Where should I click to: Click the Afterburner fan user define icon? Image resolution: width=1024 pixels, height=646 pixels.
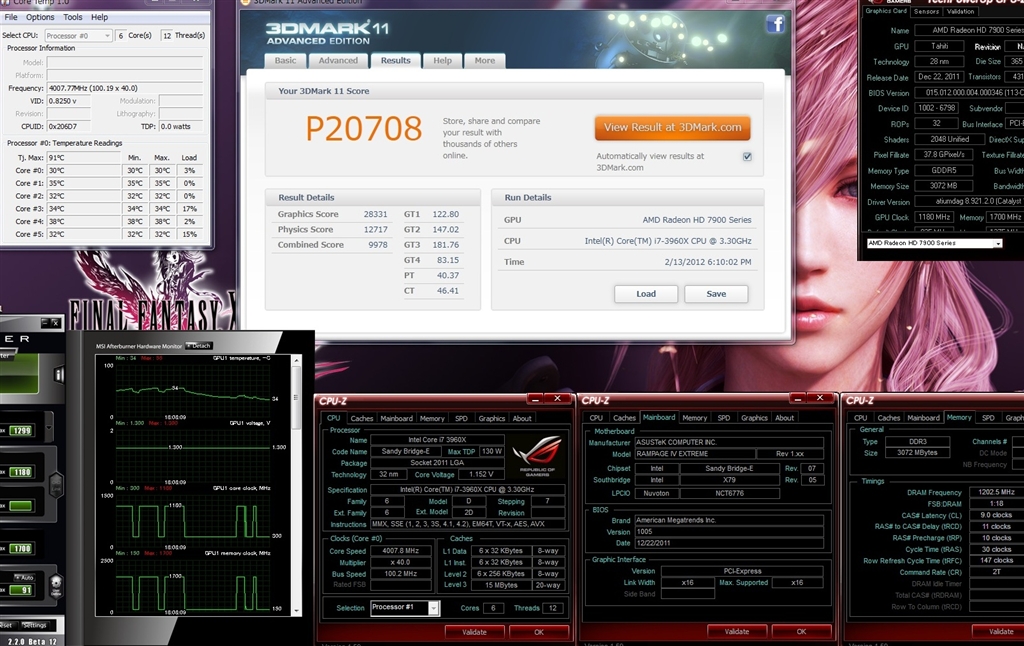pos(56,586)
